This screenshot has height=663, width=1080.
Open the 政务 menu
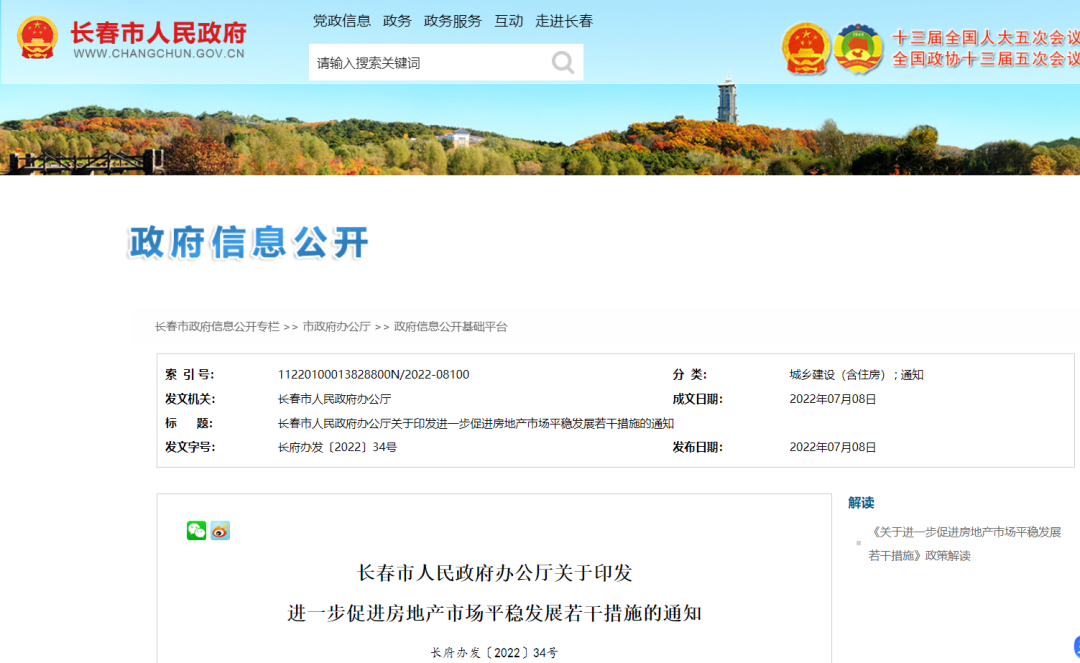tap(396, 19)
